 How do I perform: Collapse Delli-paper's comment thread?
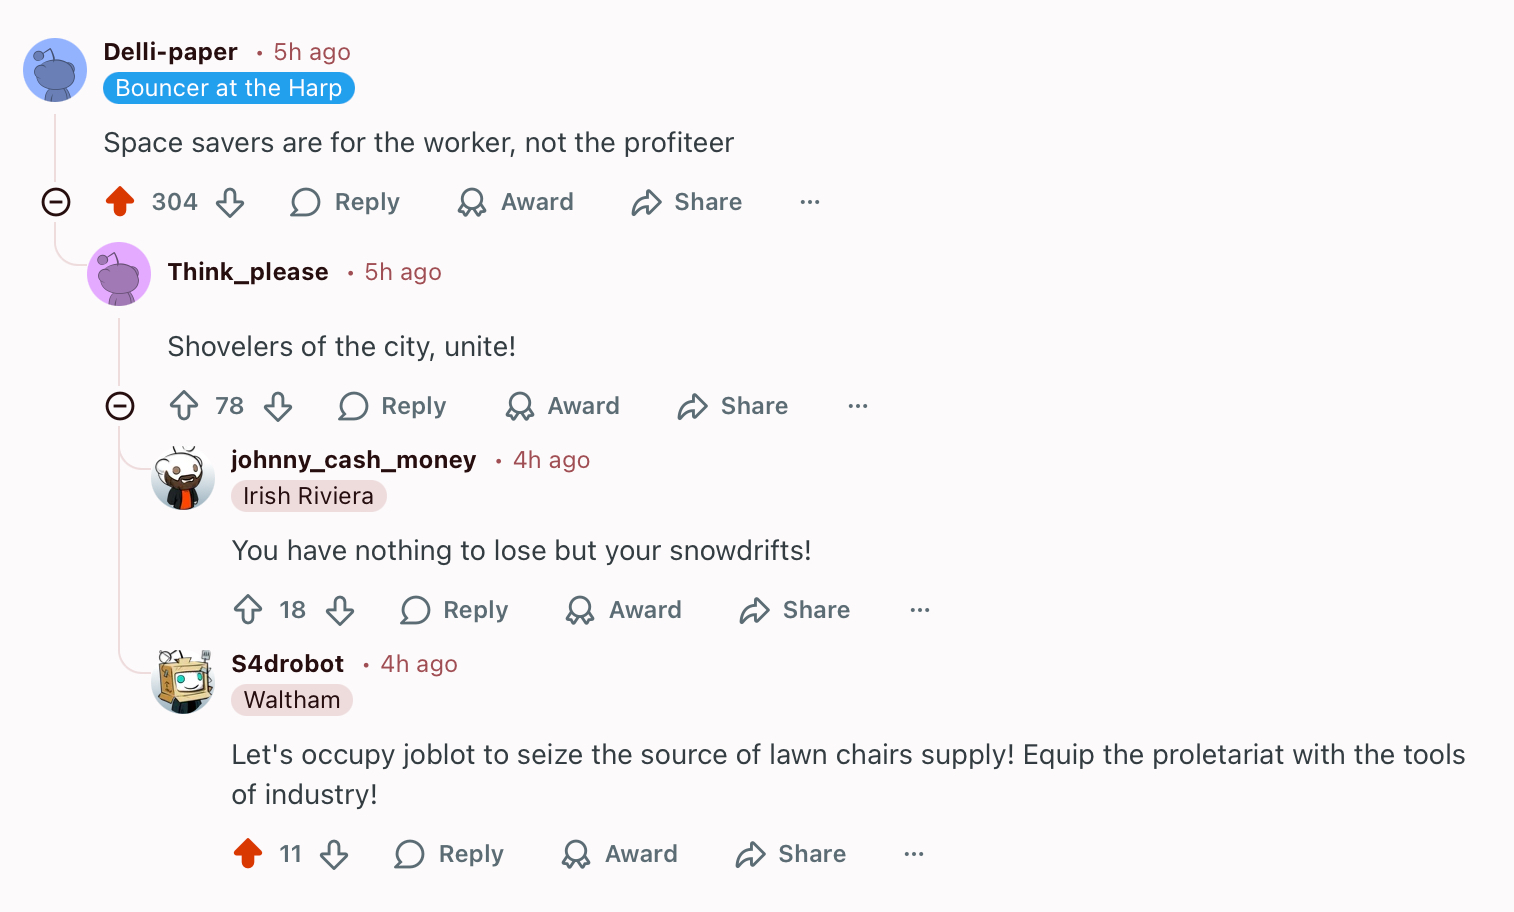click(x=56, y=202)
